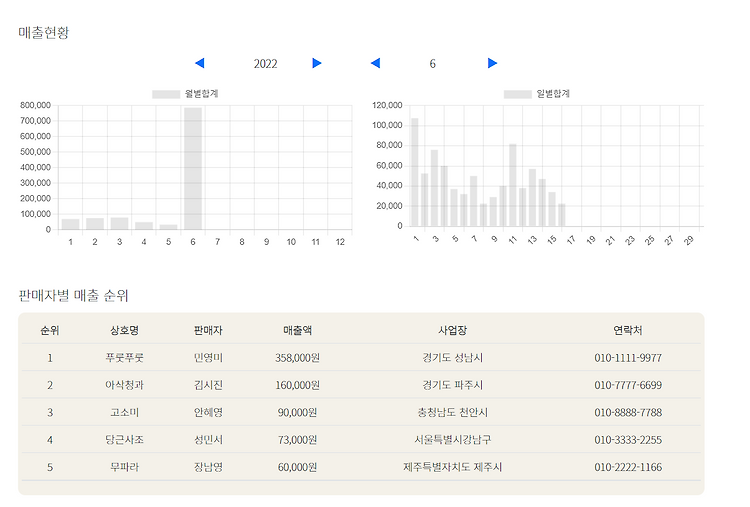Click phone number 010-1111-9977
Image resolution: width=750 pixels, height=507 pixels.
click(x=628, y=358)
